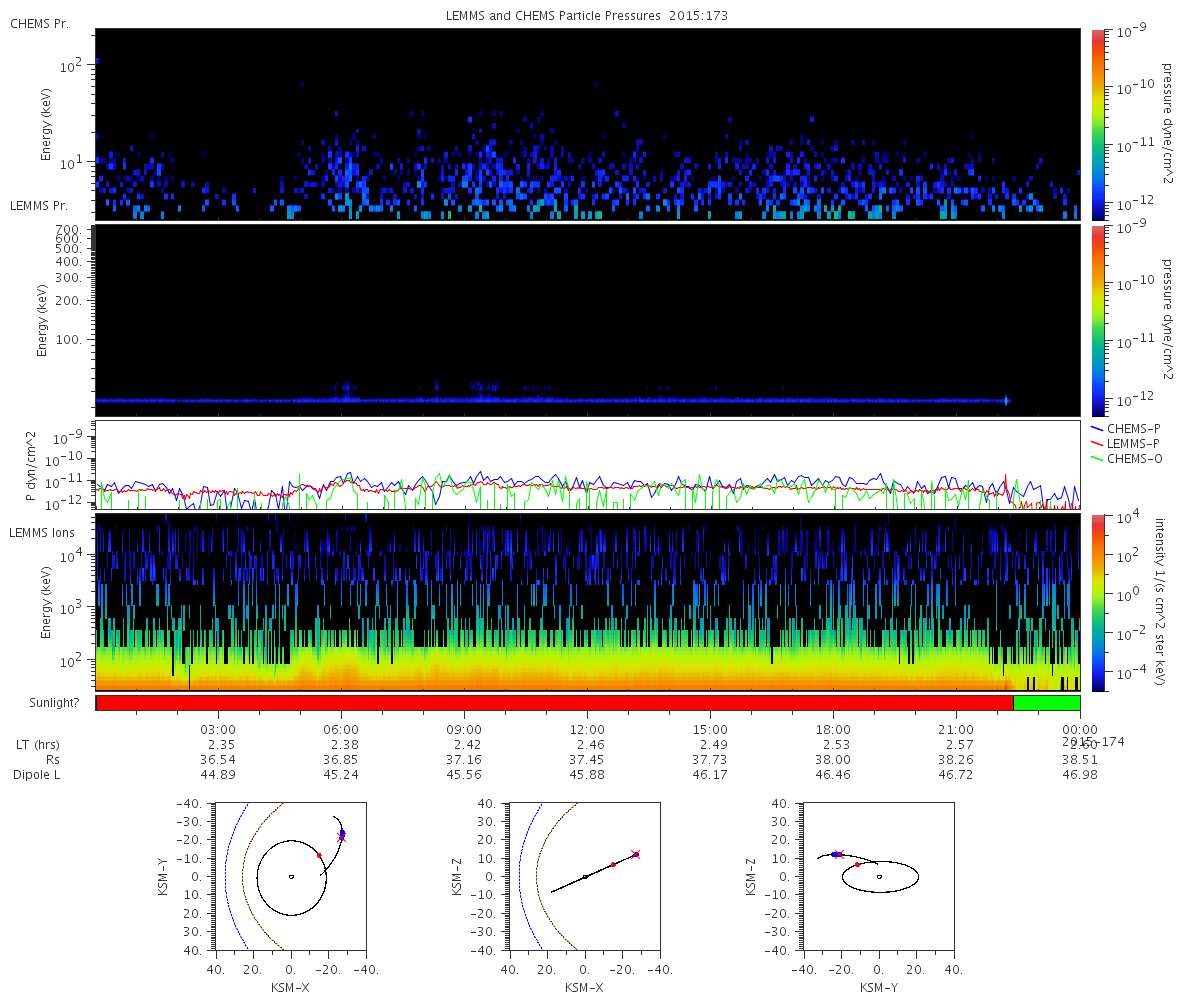
Task: Select the CHEMS-P legend entry
Action: pos(1133,429)
